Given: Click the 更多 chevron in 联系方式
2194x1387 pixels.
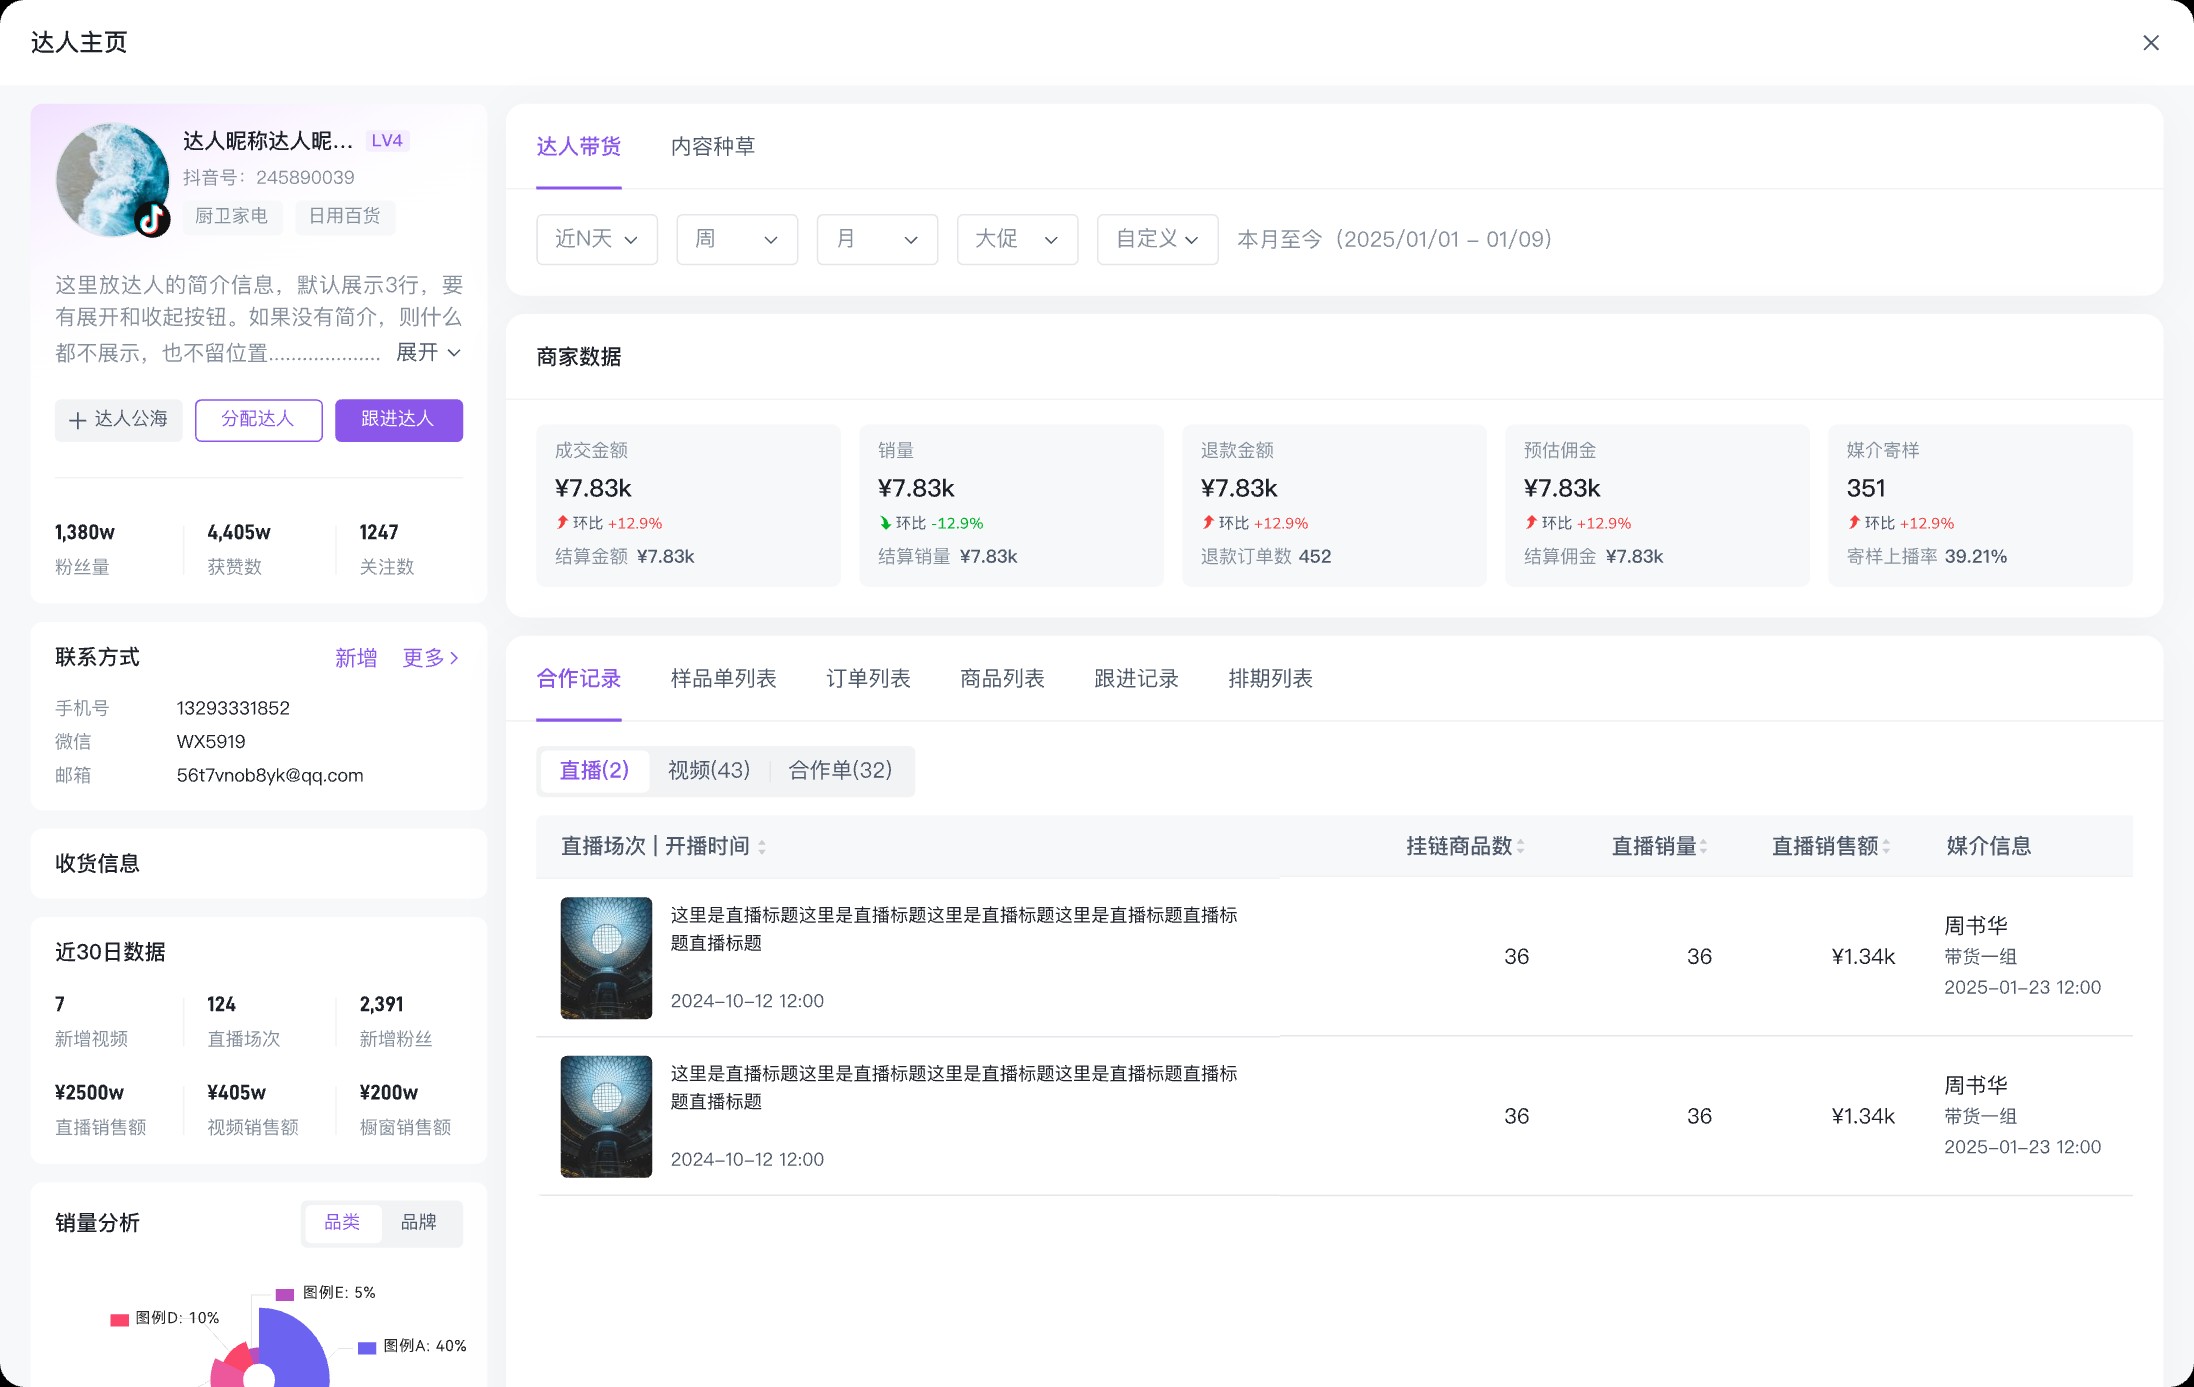Looking at the screenshot, I should [455, 658].
